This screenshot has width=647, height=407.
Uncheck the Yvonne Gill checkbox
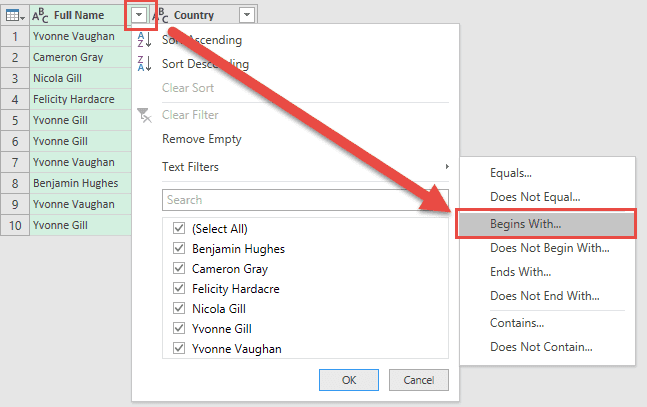(179, 328)
